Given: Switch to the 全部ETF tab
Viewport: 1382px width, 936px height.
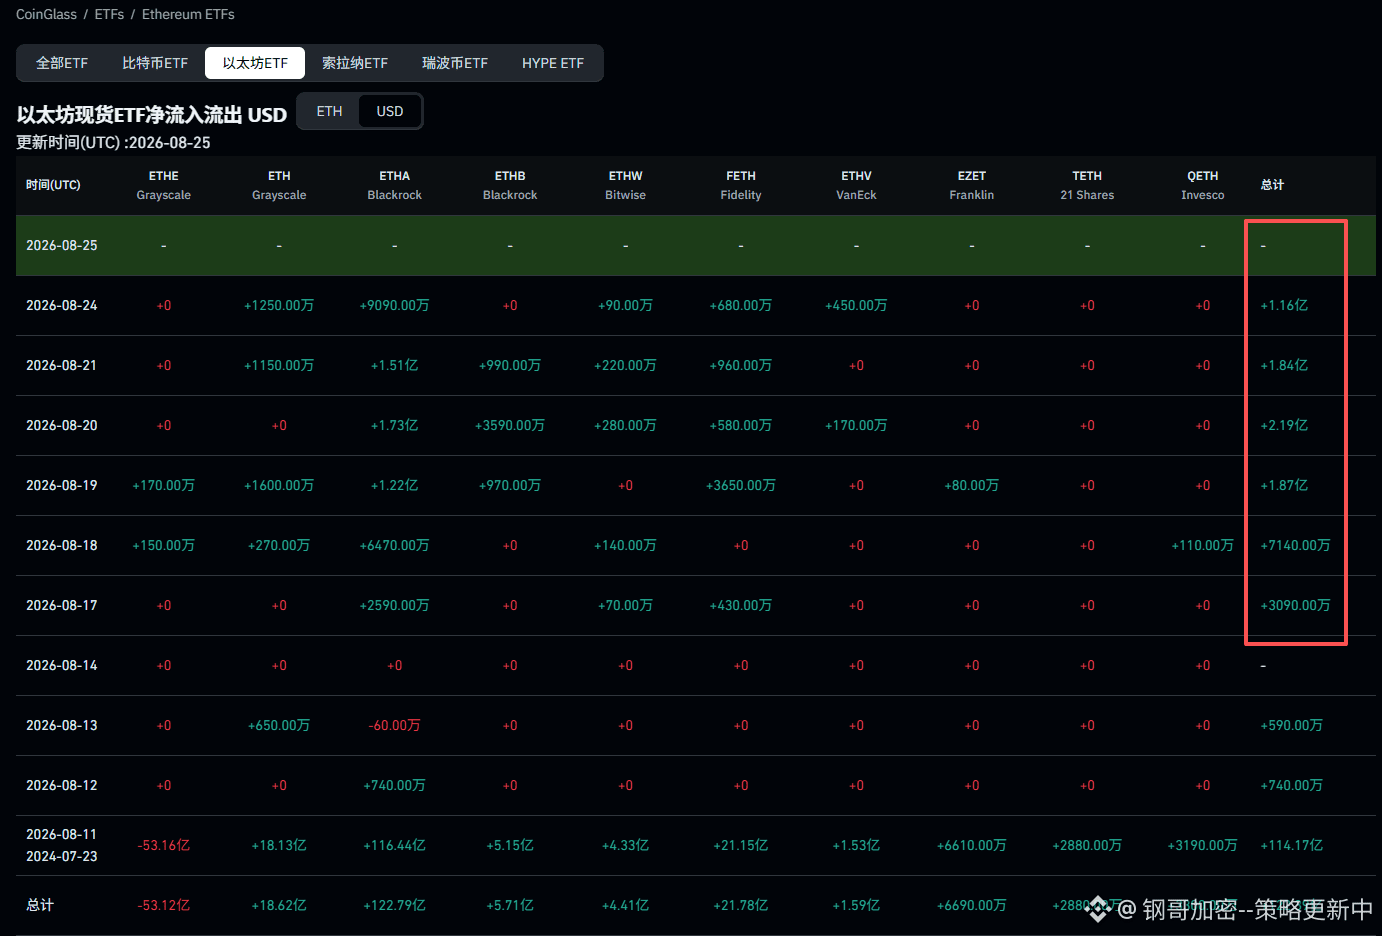Looking at the screenshot, I should 62,63.
